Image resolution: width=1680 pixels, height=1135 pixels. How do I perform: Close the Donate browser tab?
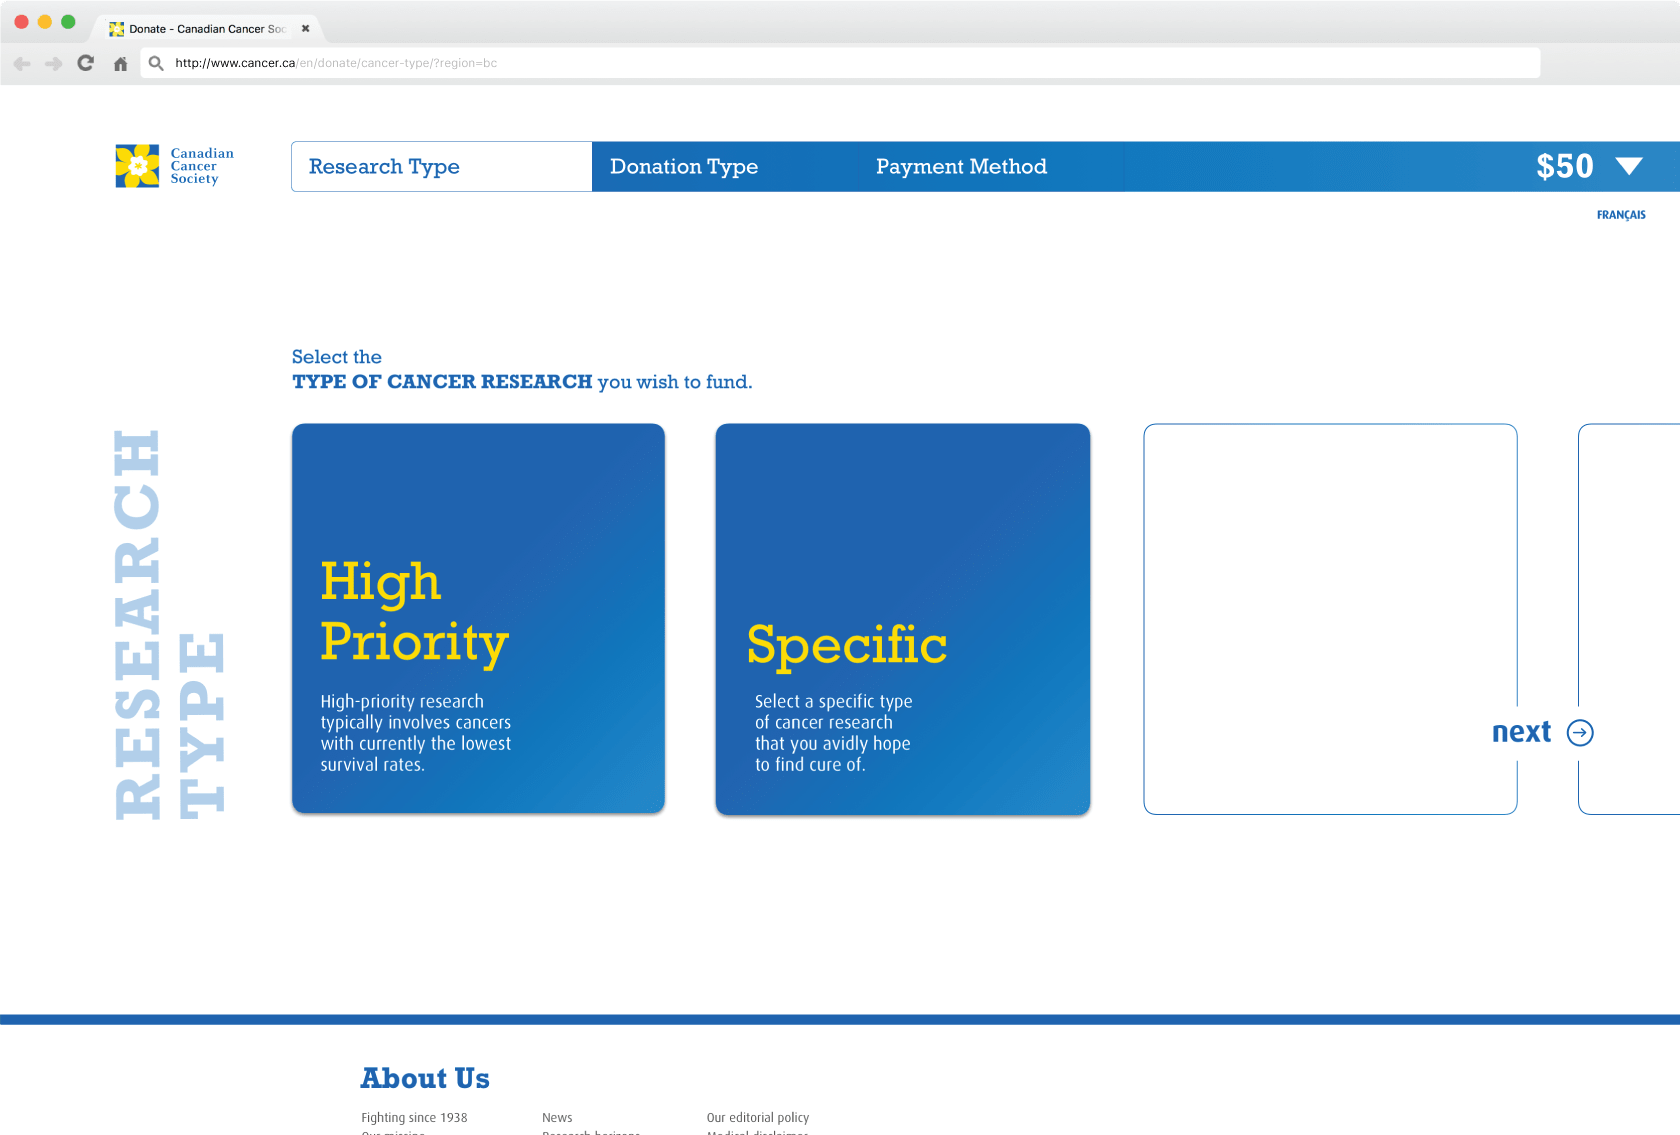(305, 29)
